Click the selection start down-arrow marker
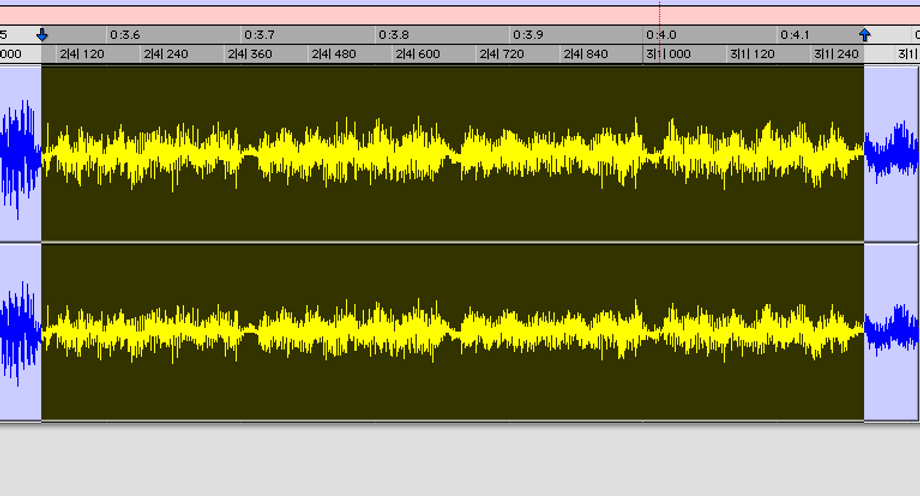 coord(42,35)
